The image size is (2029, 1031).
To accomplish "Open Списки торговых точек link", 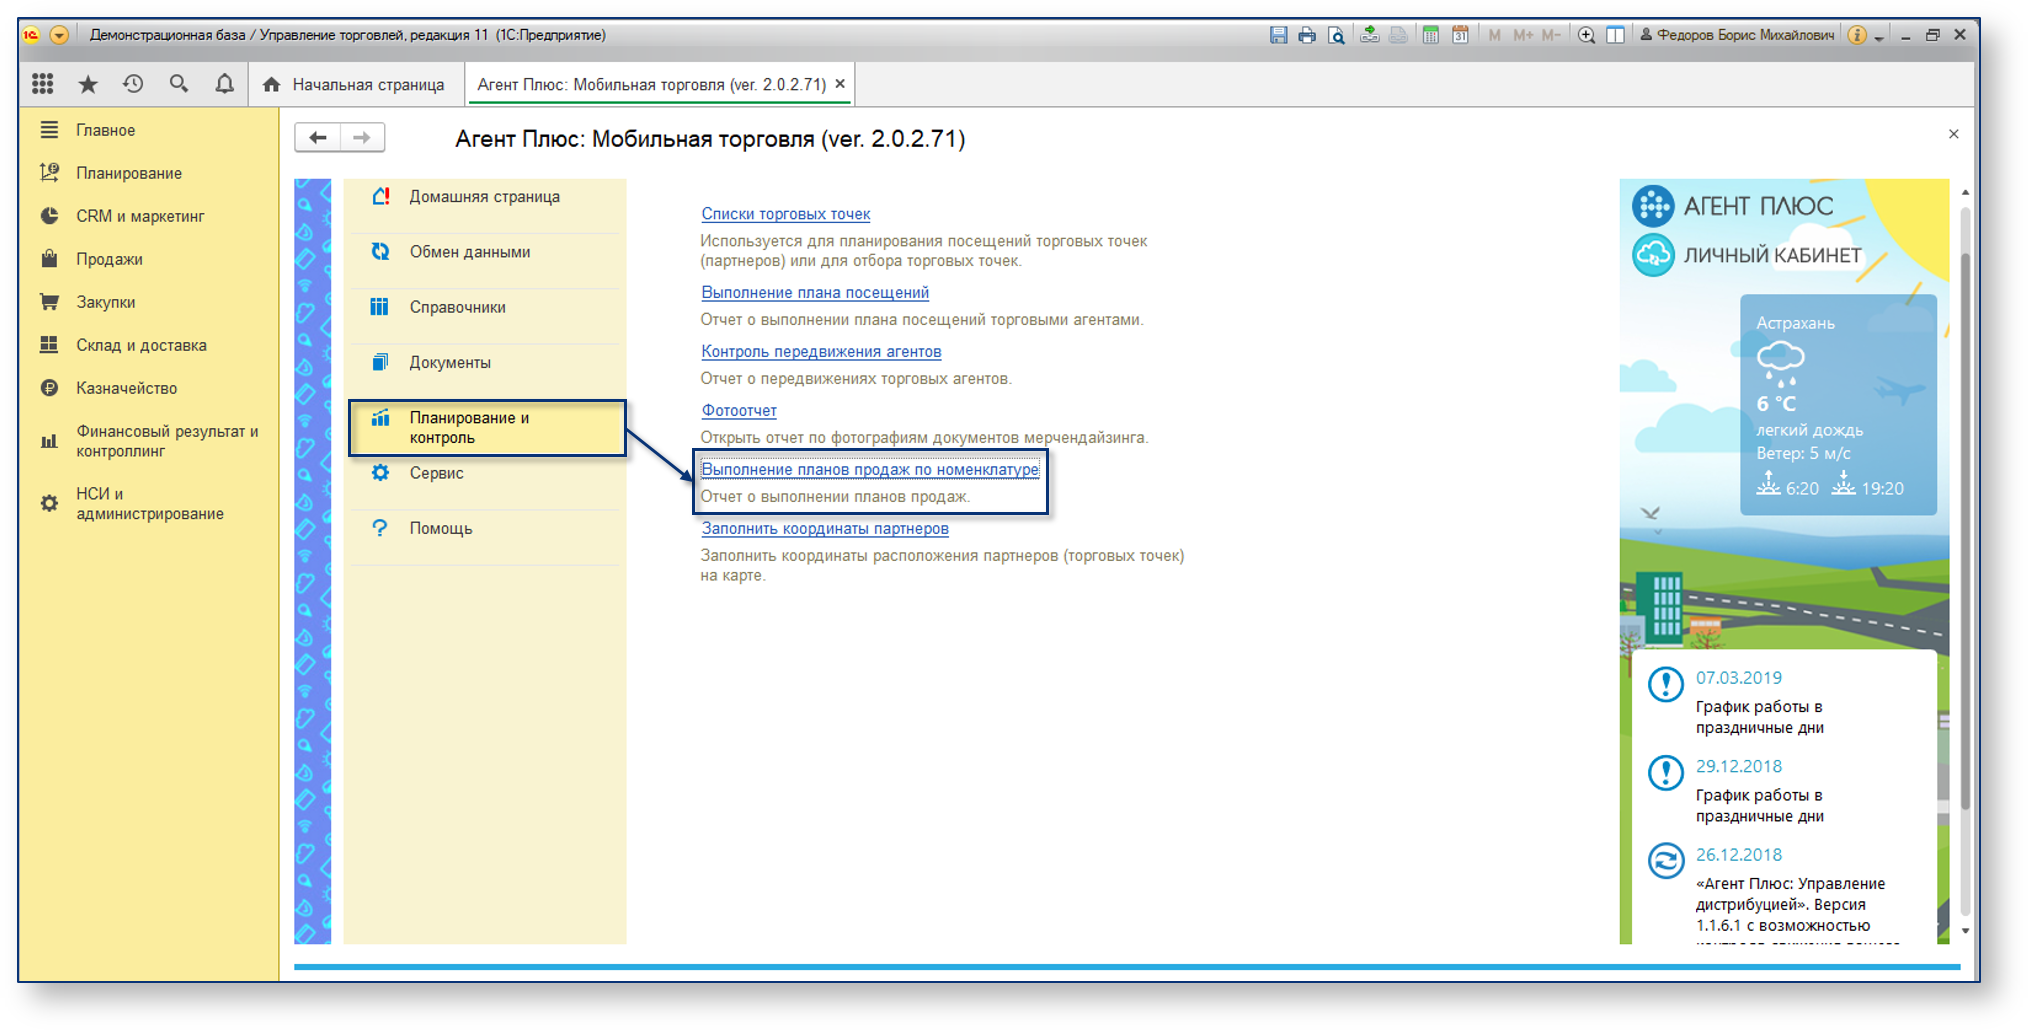I will [785, 214].
